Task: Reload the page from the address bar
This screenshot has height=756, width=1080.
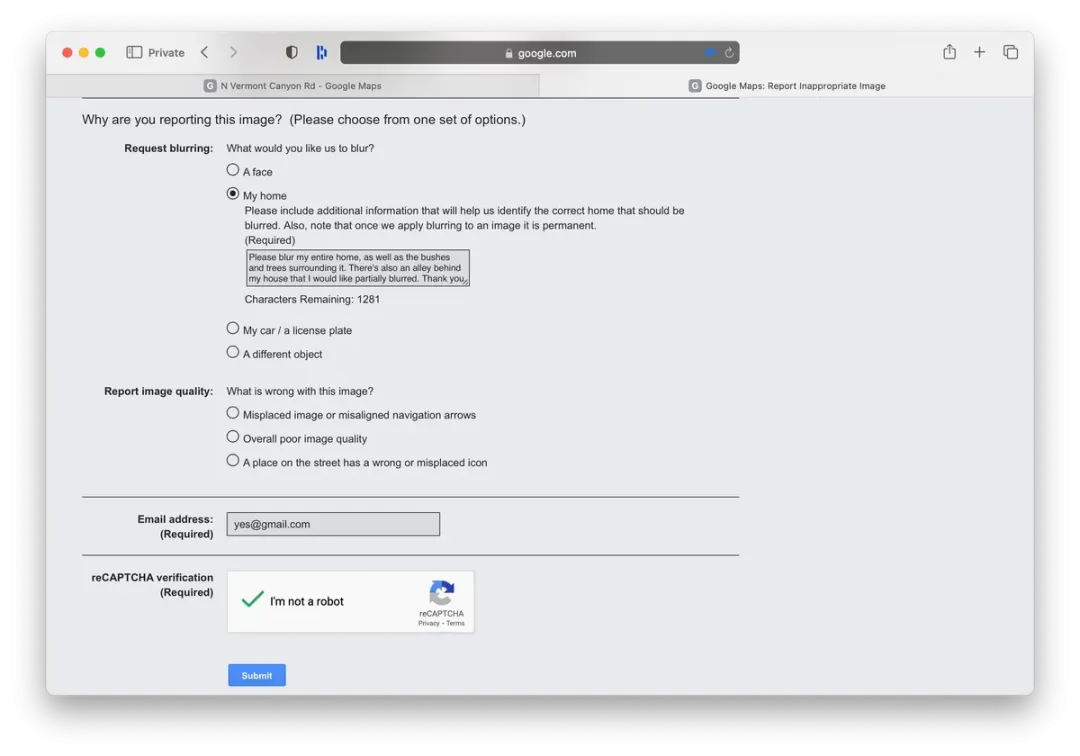Action: click(x=729, y=53)
